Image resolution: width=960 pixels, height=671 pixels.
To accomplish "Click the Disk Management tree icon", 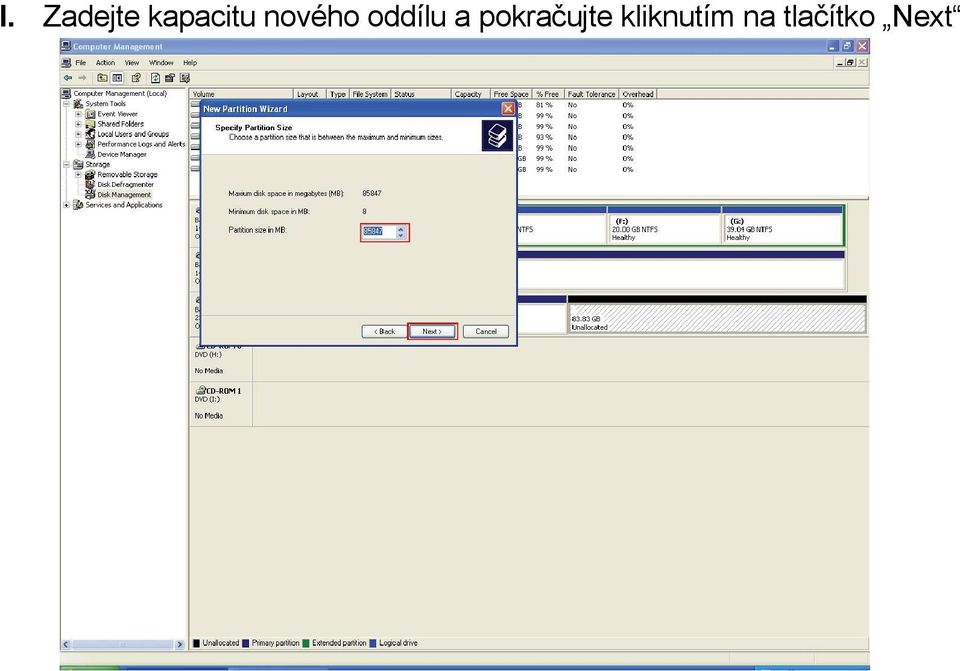I will [x=91, y=195].
